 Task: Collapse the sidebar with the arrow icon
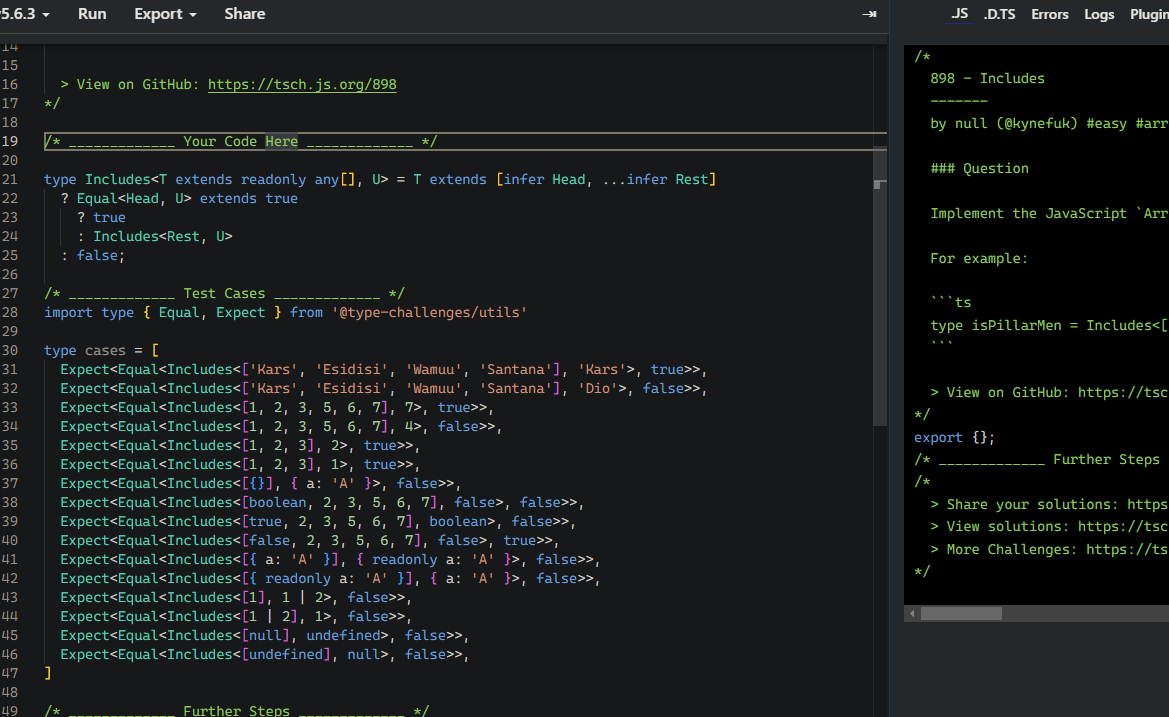coord(869,14)
